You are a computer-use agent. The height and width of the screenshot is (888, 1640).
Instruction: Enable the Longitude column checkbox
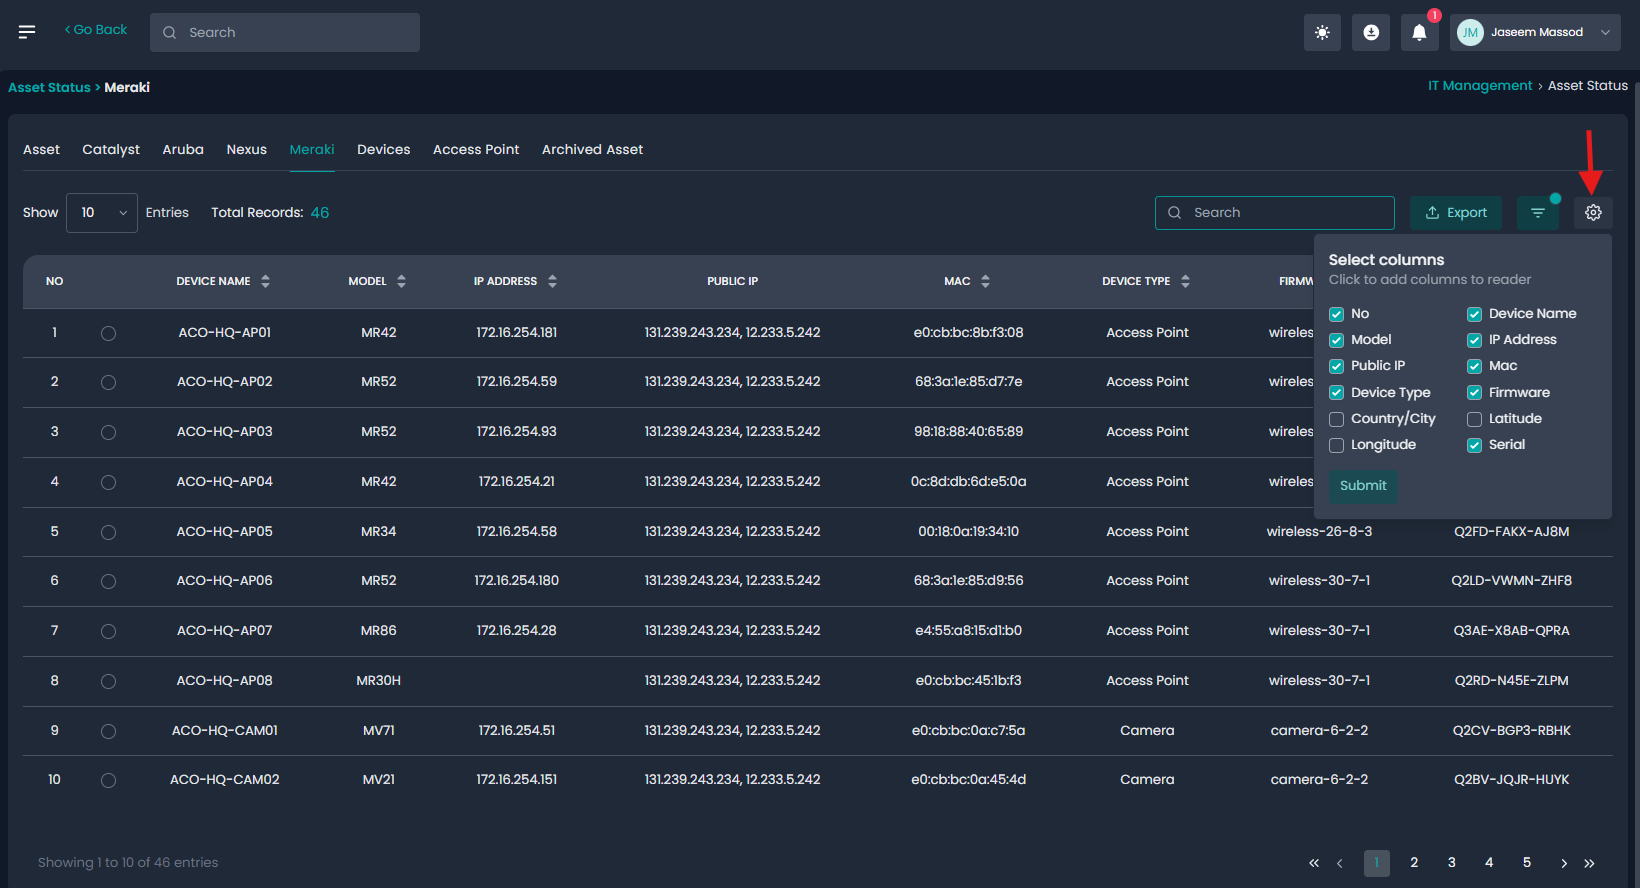pyautogui.click(x=1336, y=445)
